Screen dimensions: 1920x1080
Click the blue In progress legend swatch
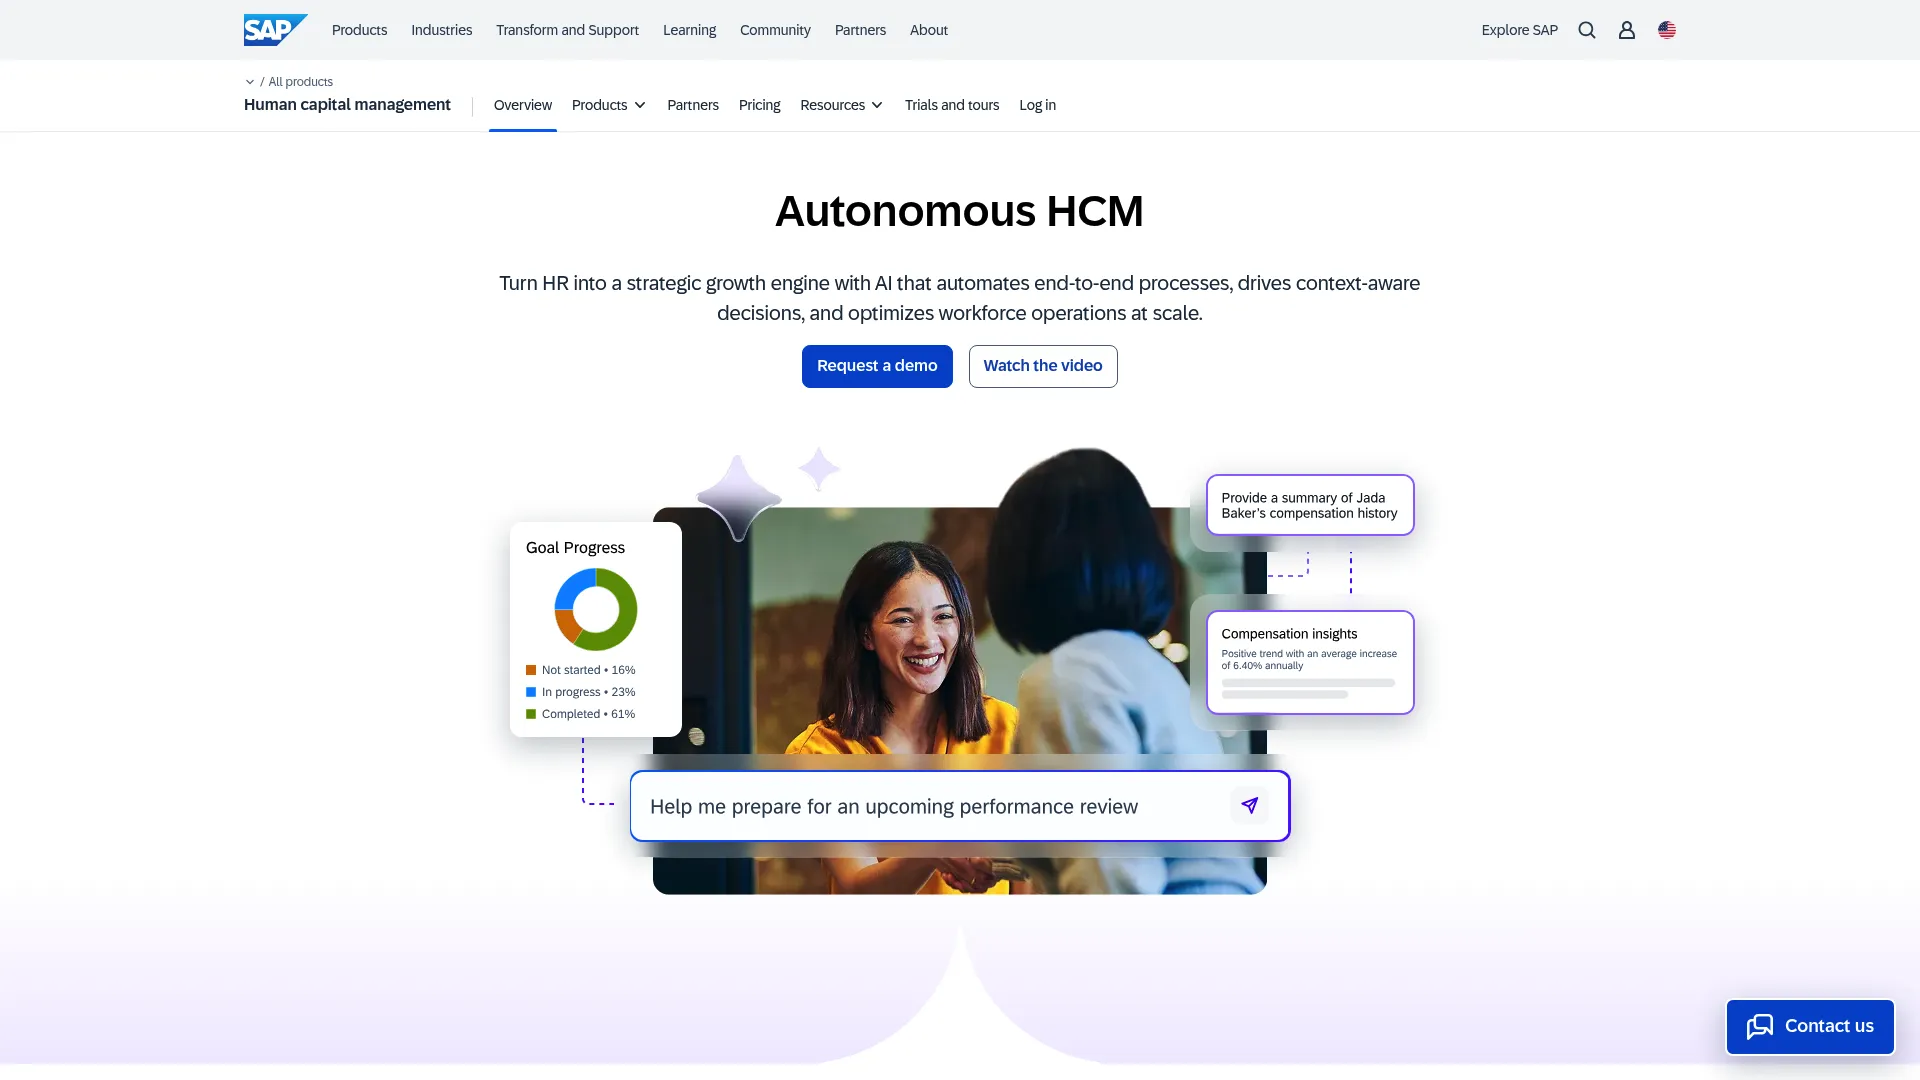[x=531, y=692]
